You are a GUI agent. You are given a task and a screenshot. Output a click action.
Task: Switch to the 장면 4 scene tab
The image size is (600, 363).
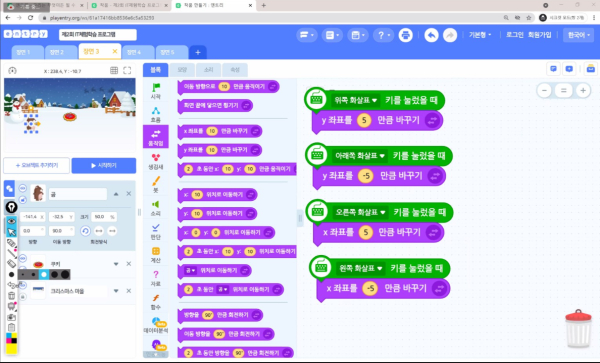click(138, 52)
